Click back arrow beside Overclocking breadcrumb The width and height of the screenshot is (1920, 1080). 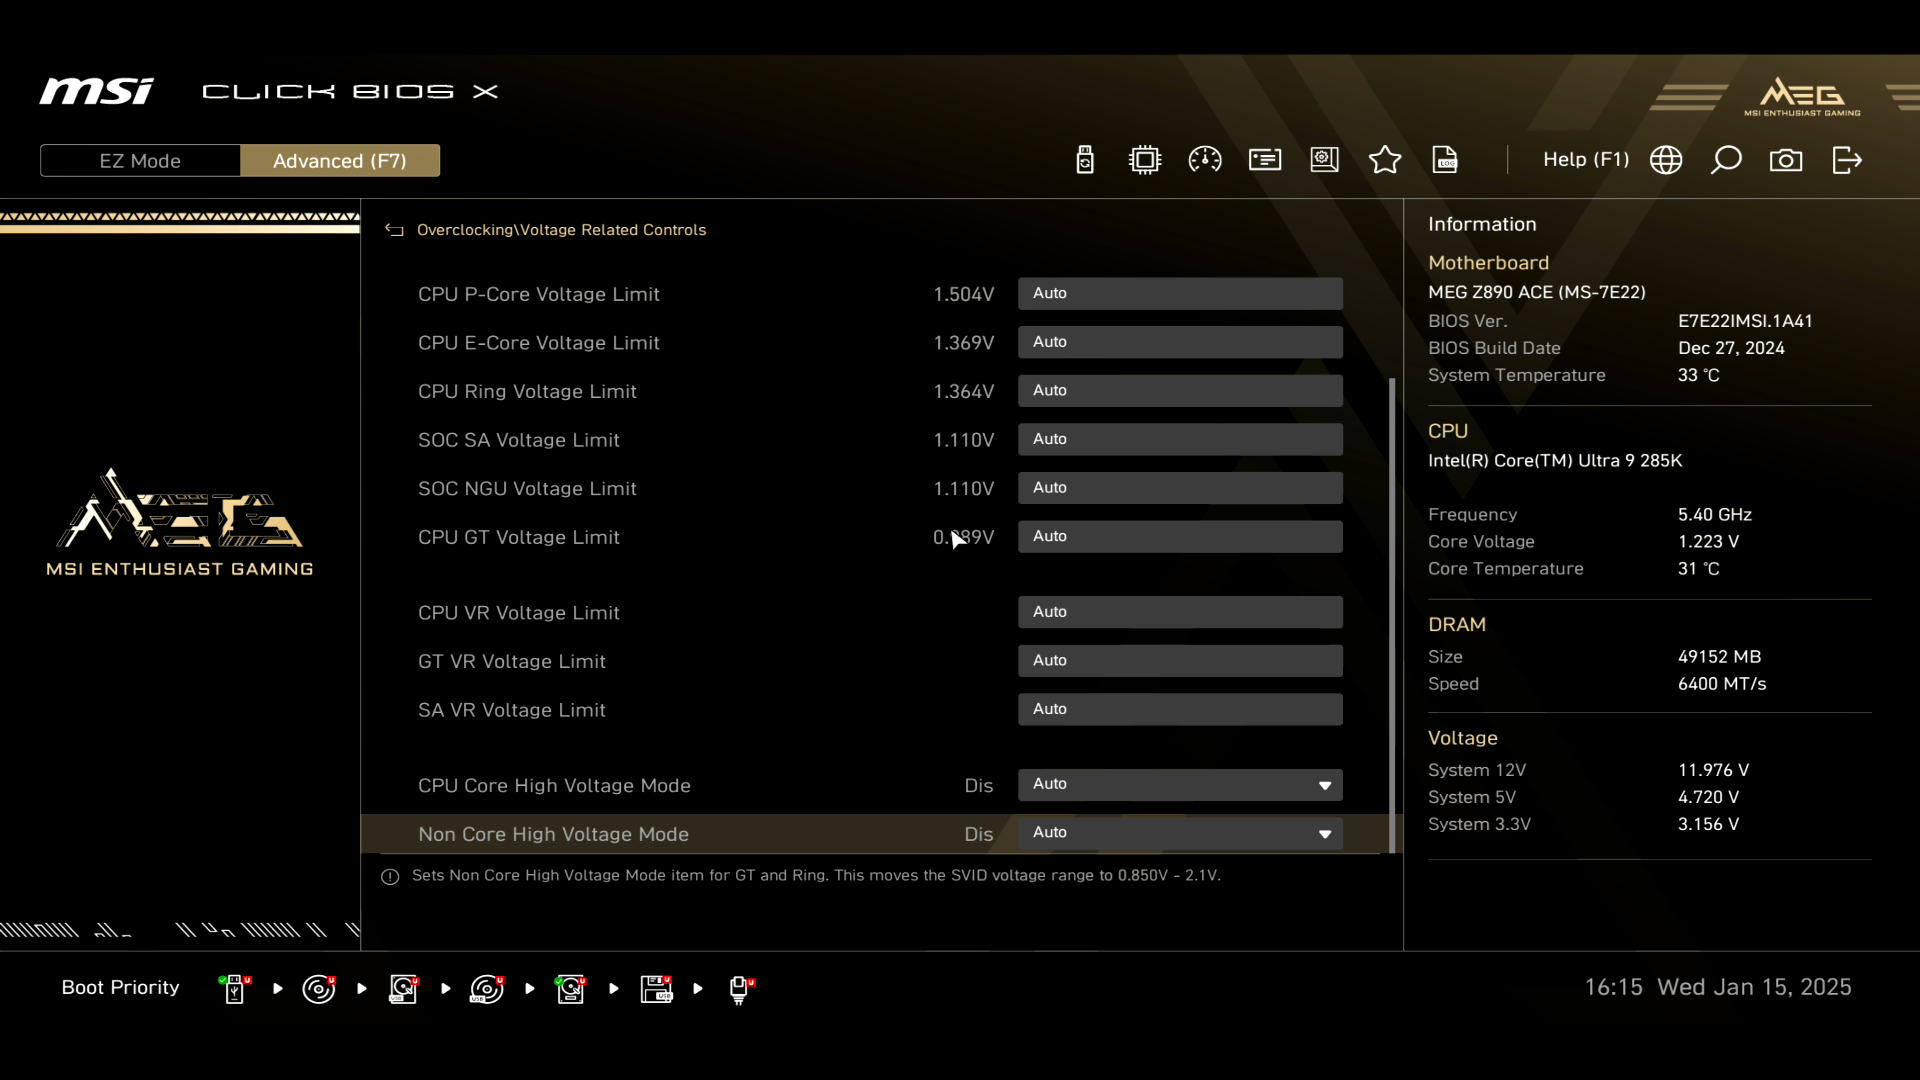(394, 230)
